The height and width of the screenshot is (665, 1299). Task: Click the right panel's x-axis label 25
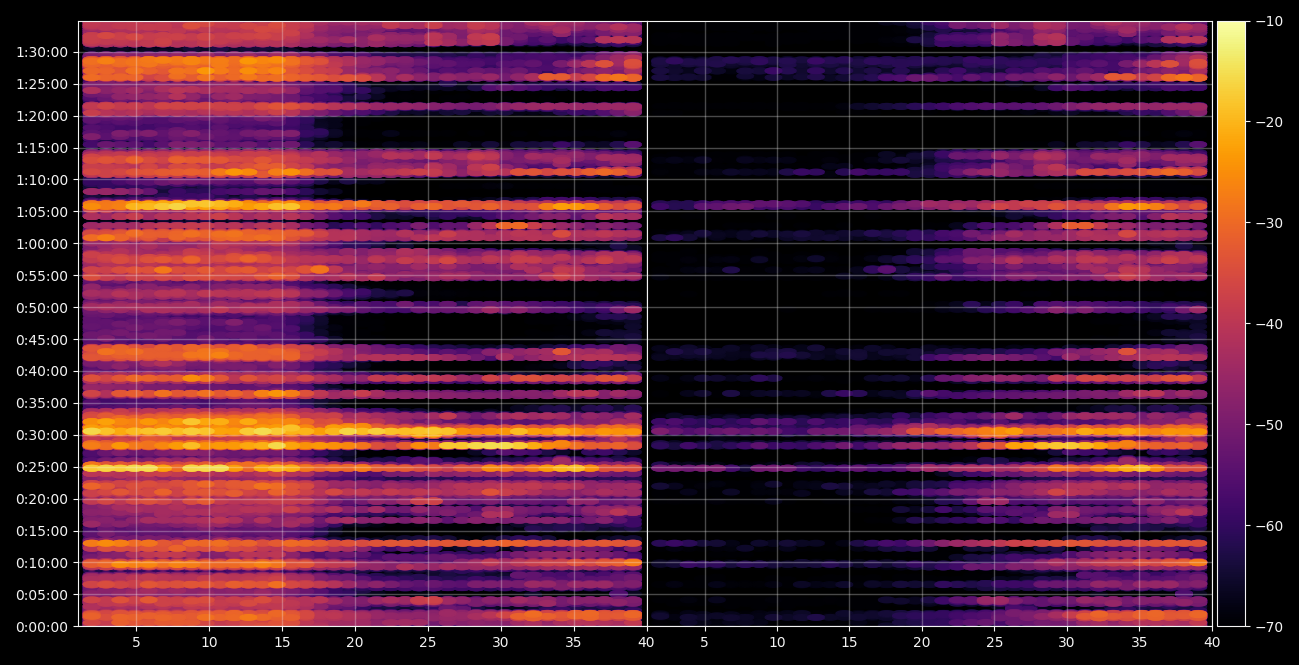point(994,643)
